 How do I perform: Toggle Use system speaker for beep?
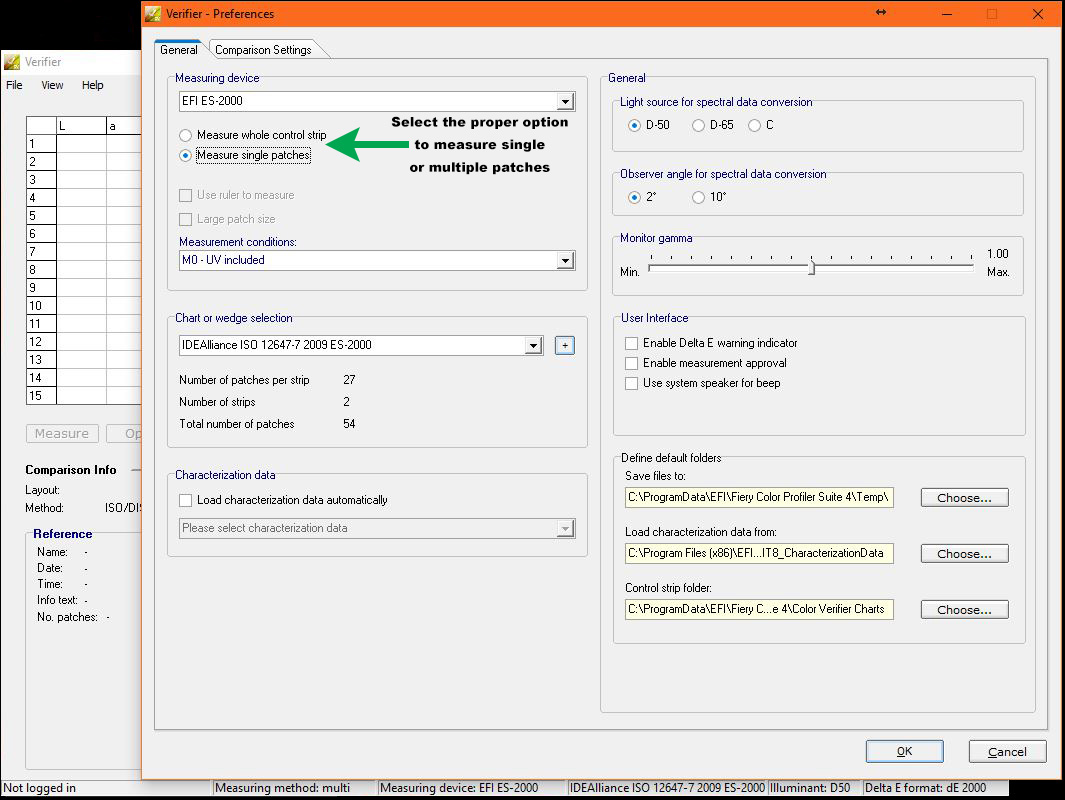(632, 384)
